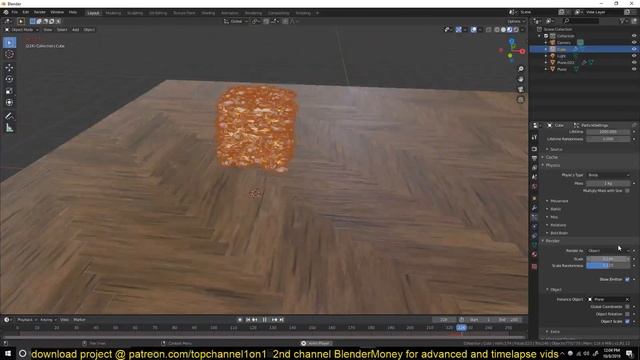Open the Physics Type dropdown
The height and width of the screenshot is (360, 640).
(608, 175)
